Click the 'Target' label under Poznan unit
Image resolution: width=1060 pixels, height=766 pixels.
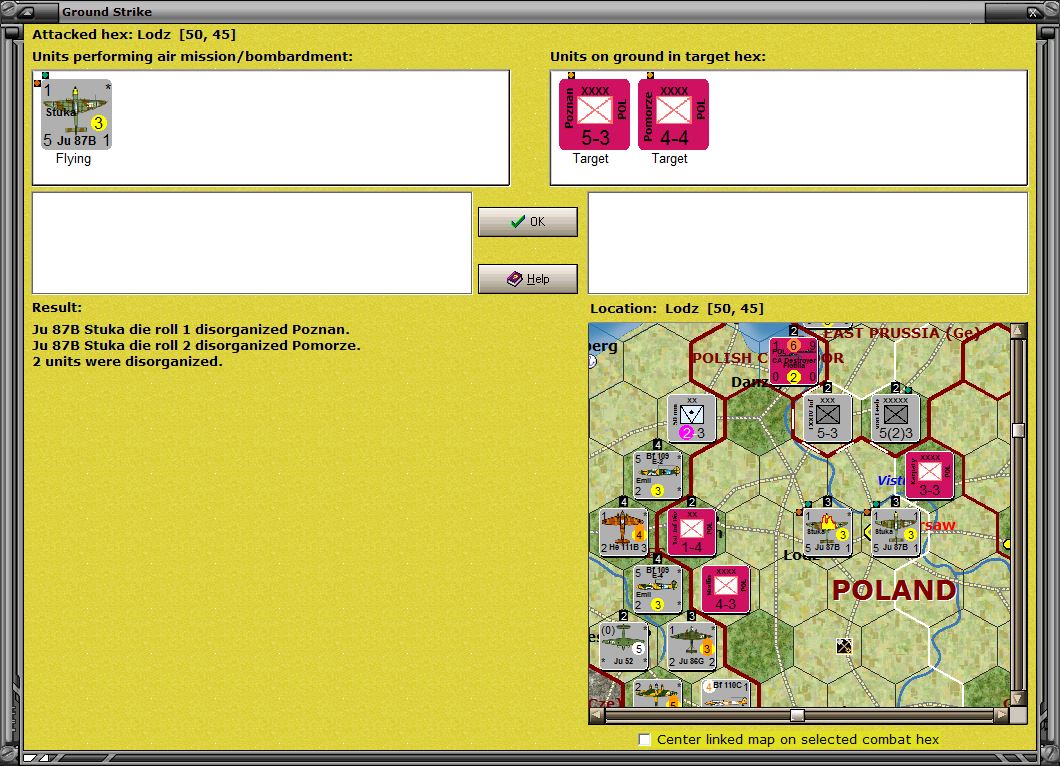coord(590,159)
